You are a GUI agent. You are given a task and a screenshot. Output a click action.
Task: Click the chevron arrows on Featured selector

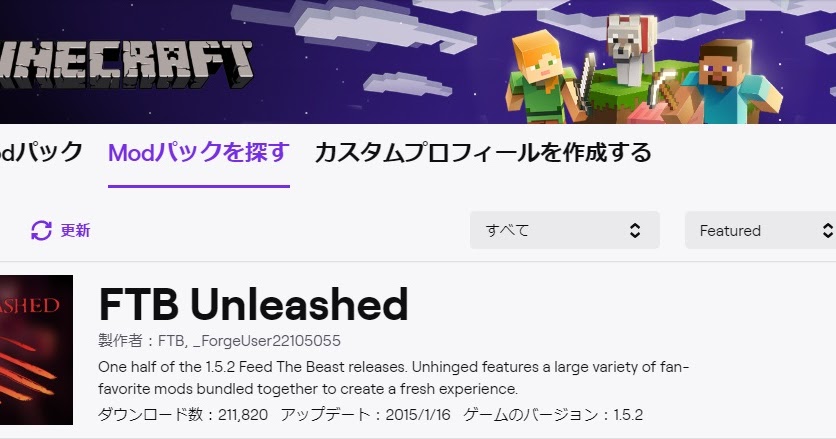click(x=827, y=230)
